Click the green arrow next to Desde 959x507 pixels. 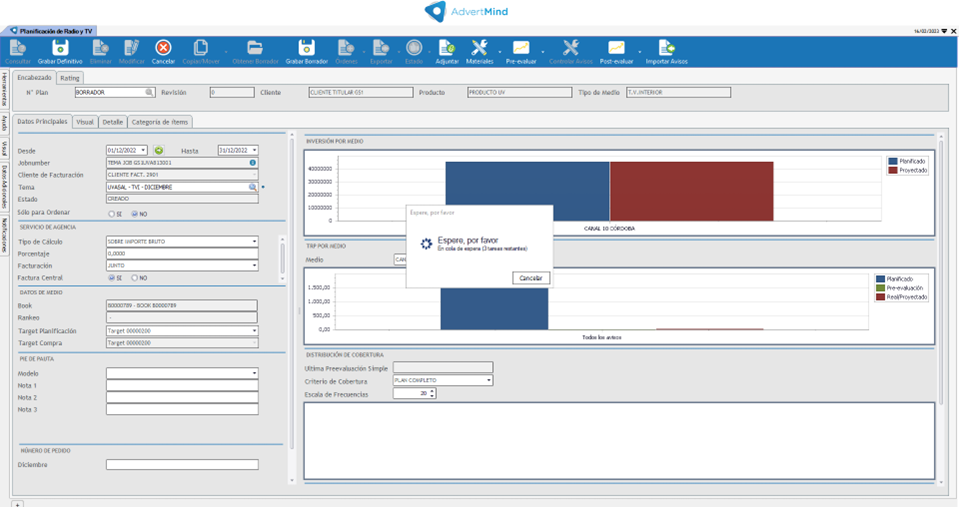click(x=159, y=150)
